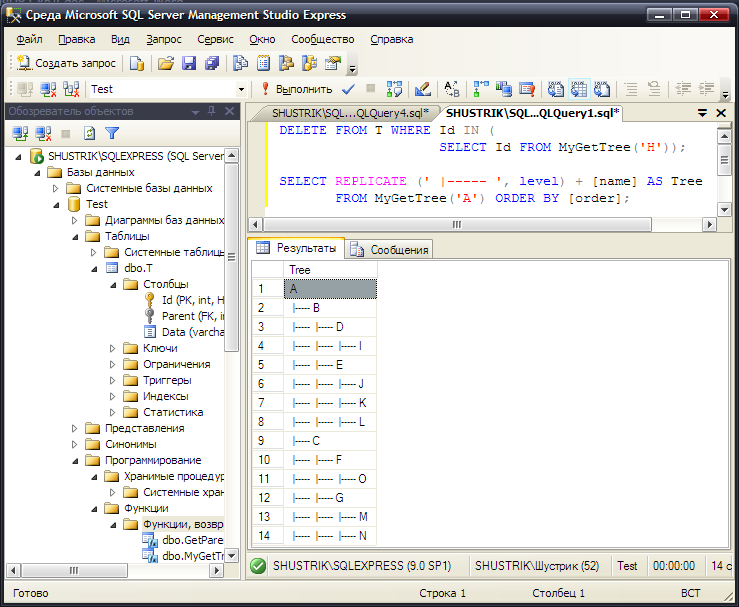Click the Save diskette icon
Viewport: 739px width, 607px height.
(189, 63)
